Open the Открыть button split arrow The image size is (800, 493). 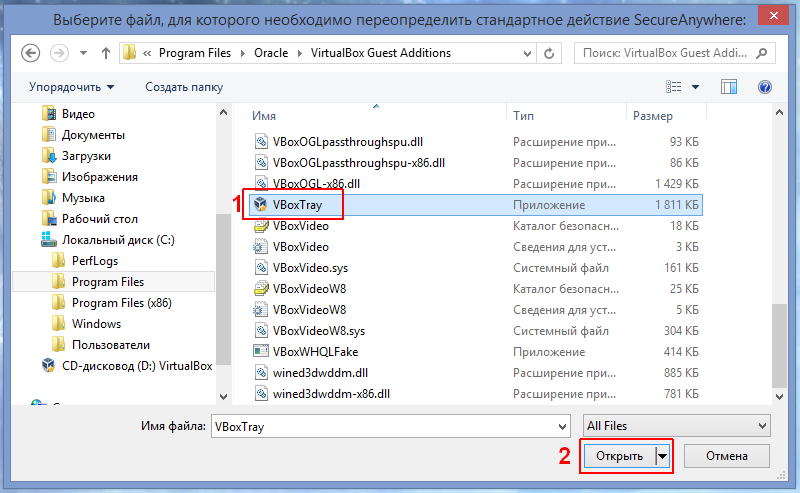662,456
